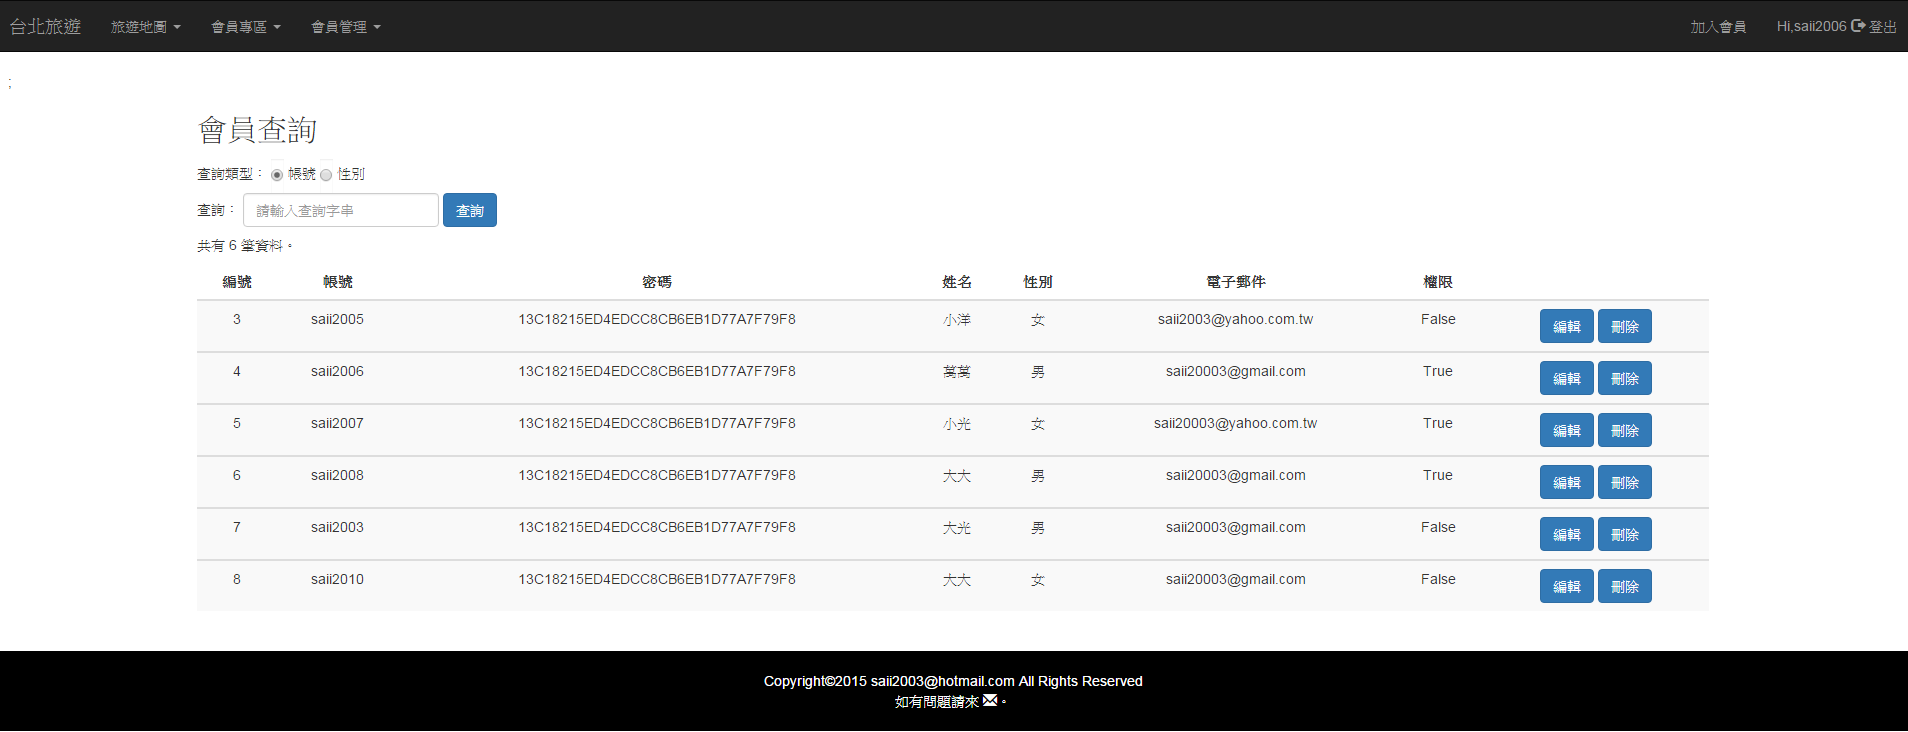Edit the member saii2003
The height and width of the screenshot is (732, 1908).
point(1566,534)
